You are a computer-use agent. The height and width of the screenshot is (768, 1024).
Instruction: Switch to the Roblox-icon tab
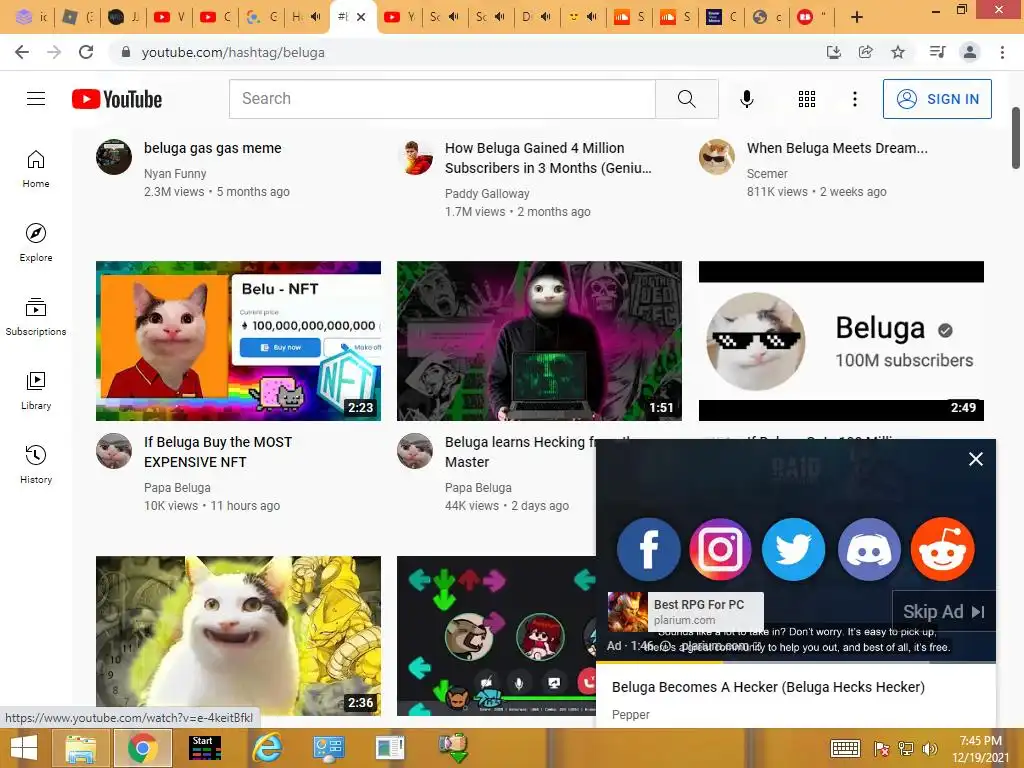tap(78, 17)
